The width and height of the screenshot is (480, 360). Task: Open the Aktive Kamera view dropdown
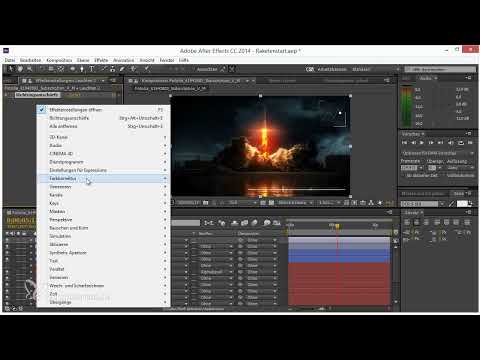295,203
